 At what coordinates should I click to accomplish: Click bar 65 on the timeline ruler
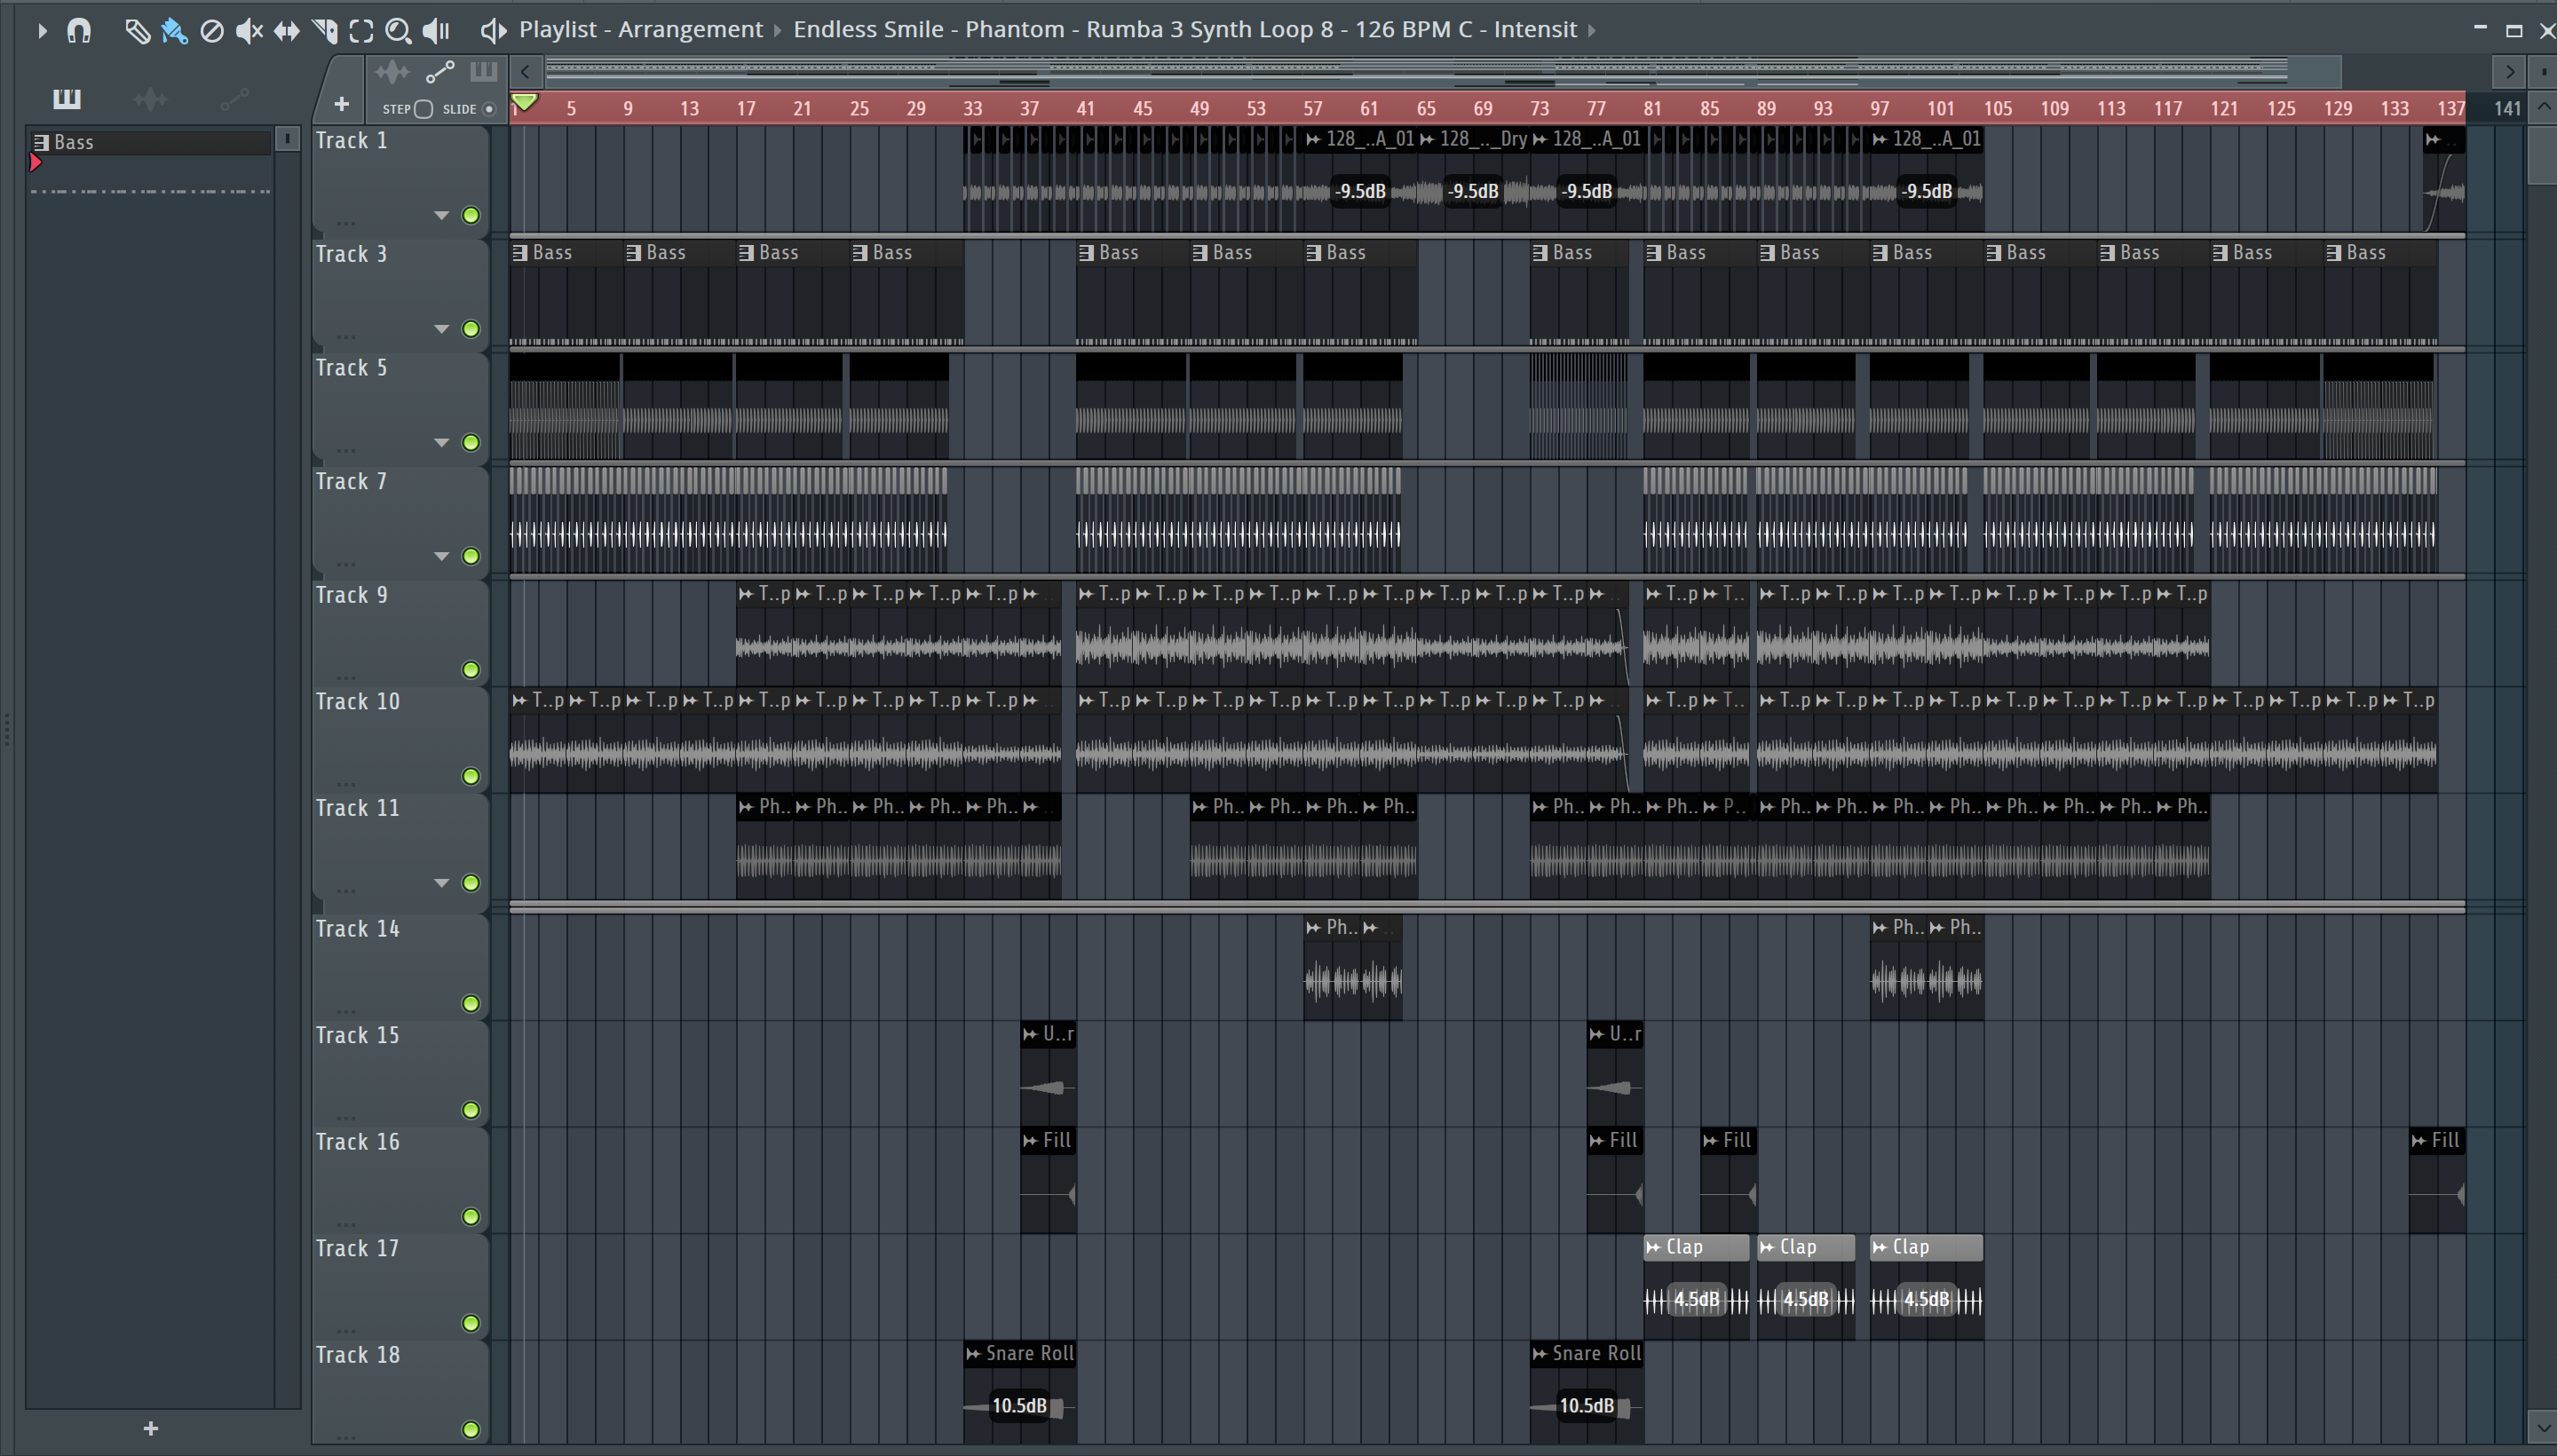[x=1426, y=108]
